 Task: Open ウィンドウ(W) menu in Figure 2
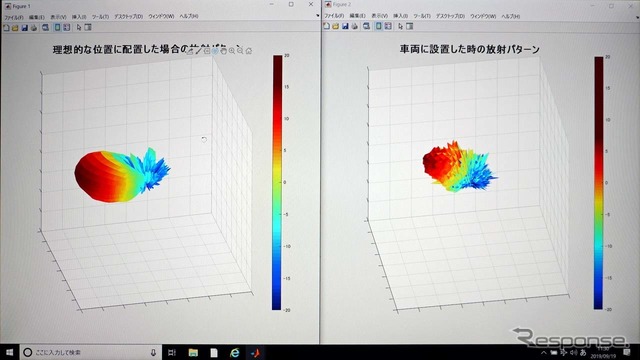point(483,16)
